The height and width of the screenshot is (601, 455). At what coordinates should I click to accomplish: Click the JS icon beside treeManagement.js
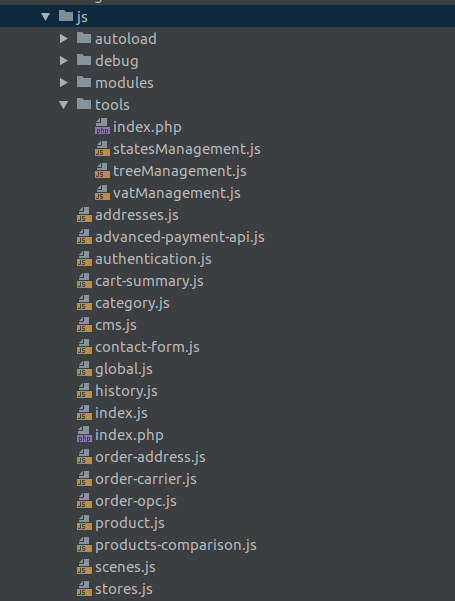tap(102, 170)
